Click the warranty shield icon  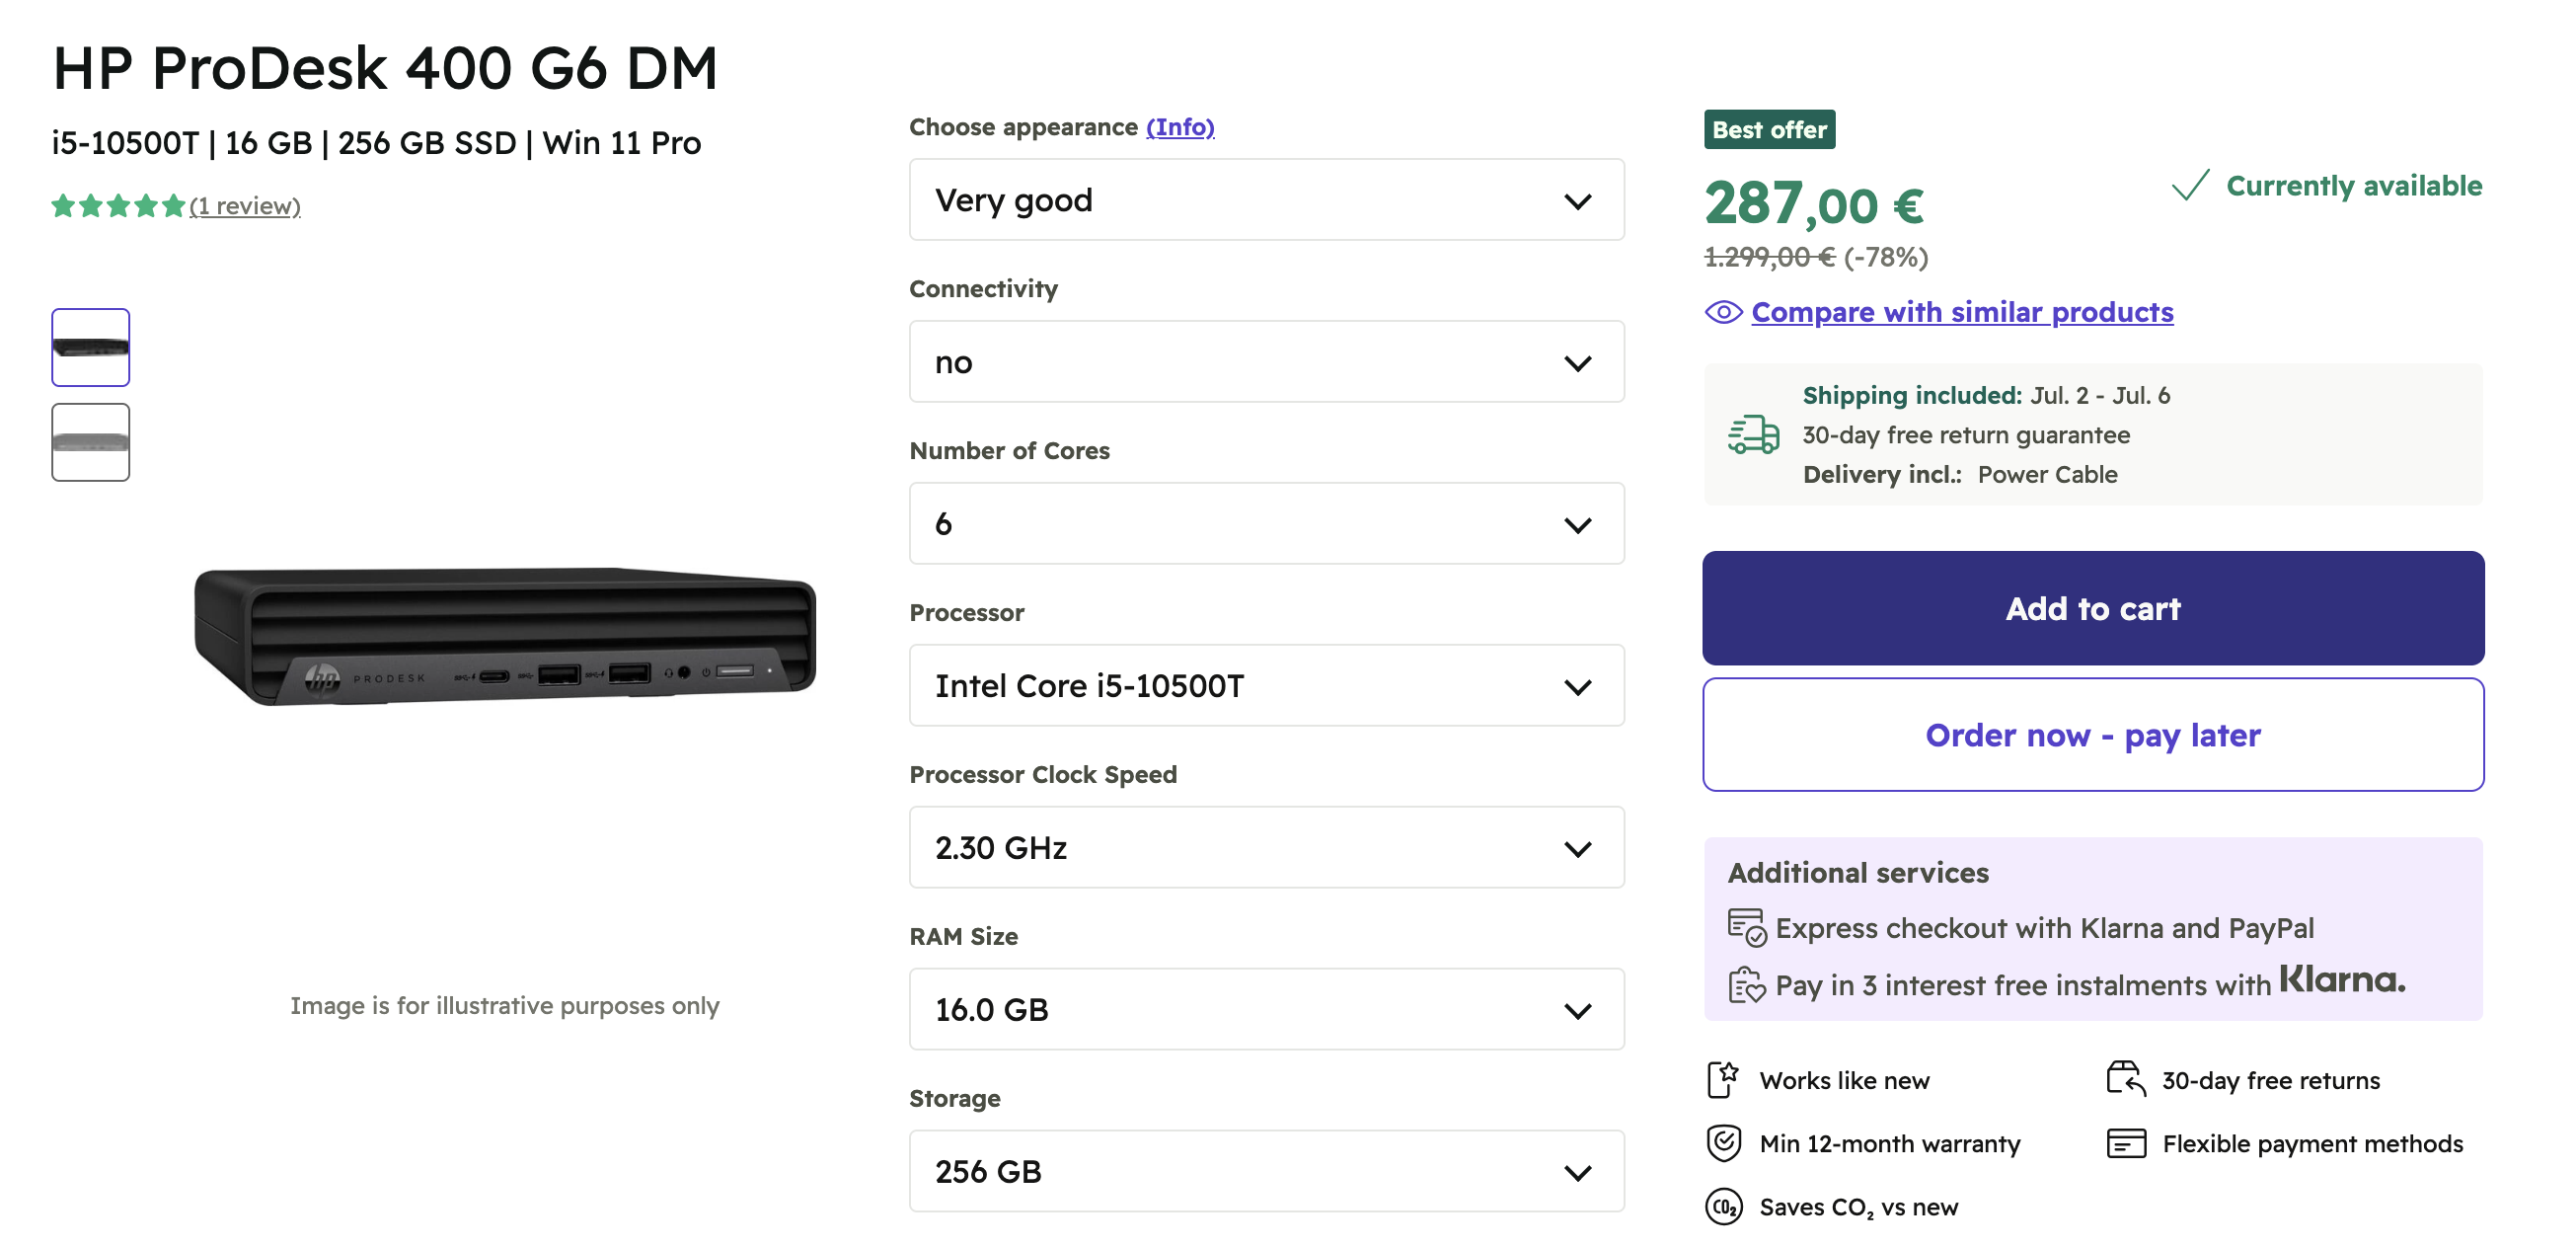[1724, 1143]
